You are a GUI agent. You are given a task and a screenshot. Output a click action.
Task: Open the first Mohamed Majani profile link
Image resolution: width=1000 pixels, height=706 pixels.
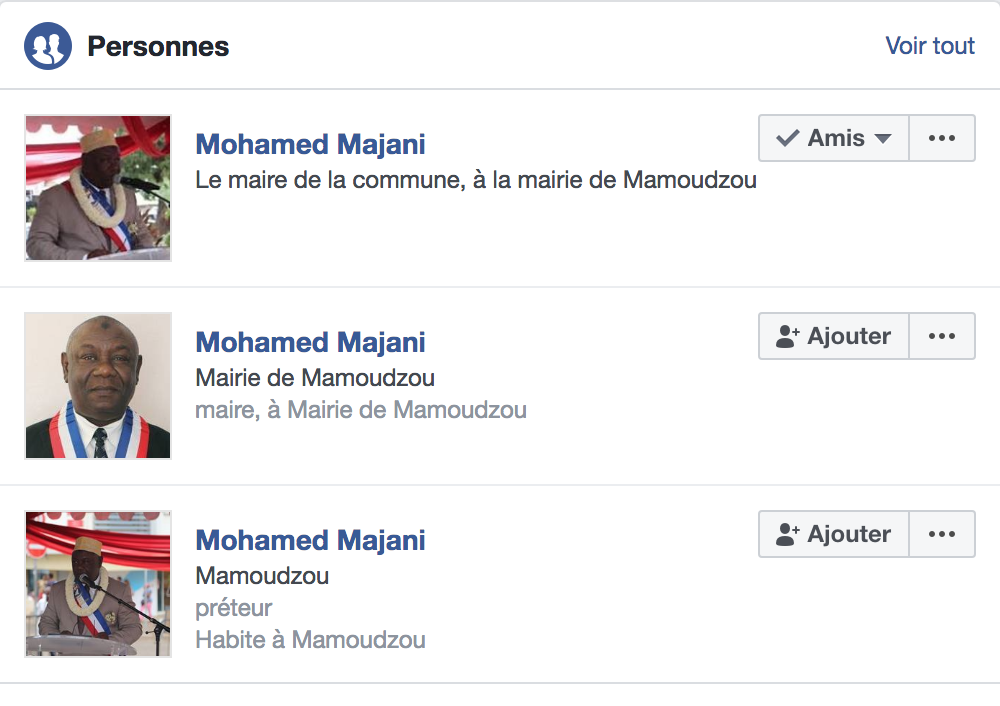coord(310,144)
